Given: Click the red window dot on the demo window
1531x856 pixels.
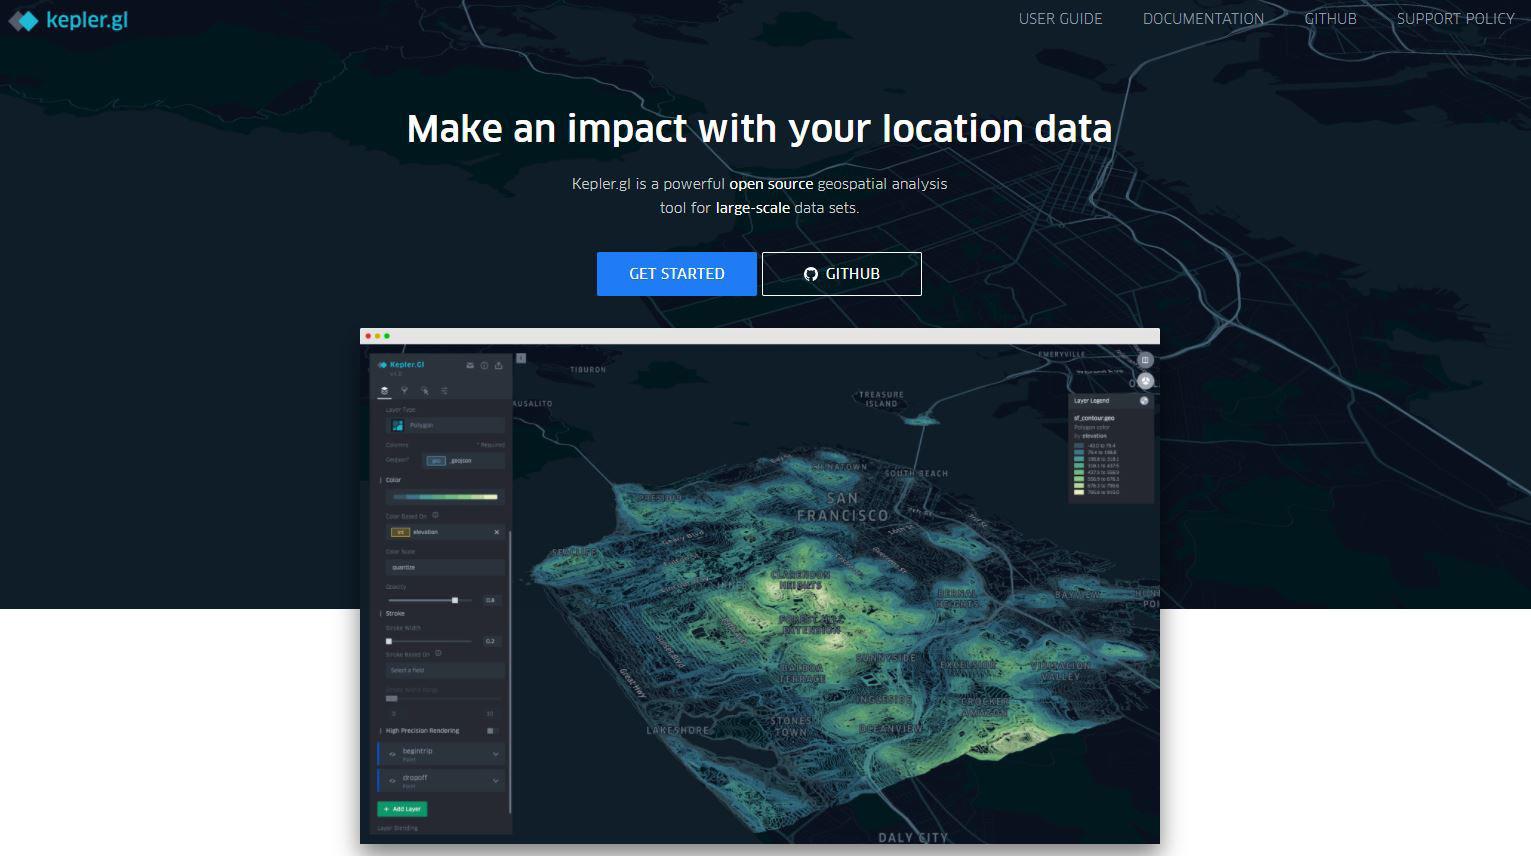Looking at the screenshot, I should tap(368, 336).
